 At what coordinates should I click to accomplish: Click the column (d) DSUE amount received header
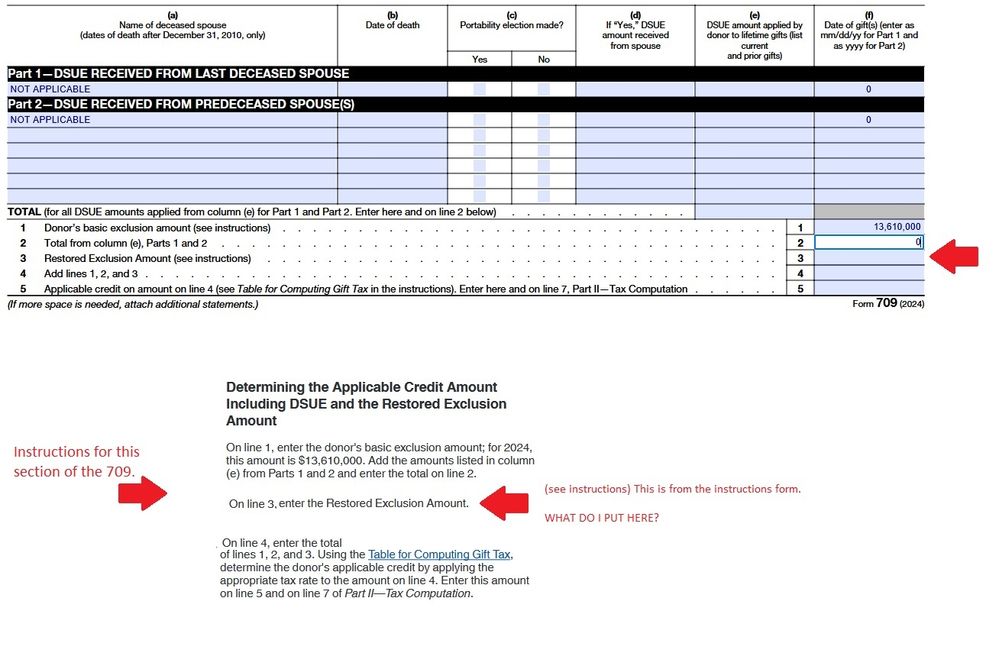[x=635, y=30]
